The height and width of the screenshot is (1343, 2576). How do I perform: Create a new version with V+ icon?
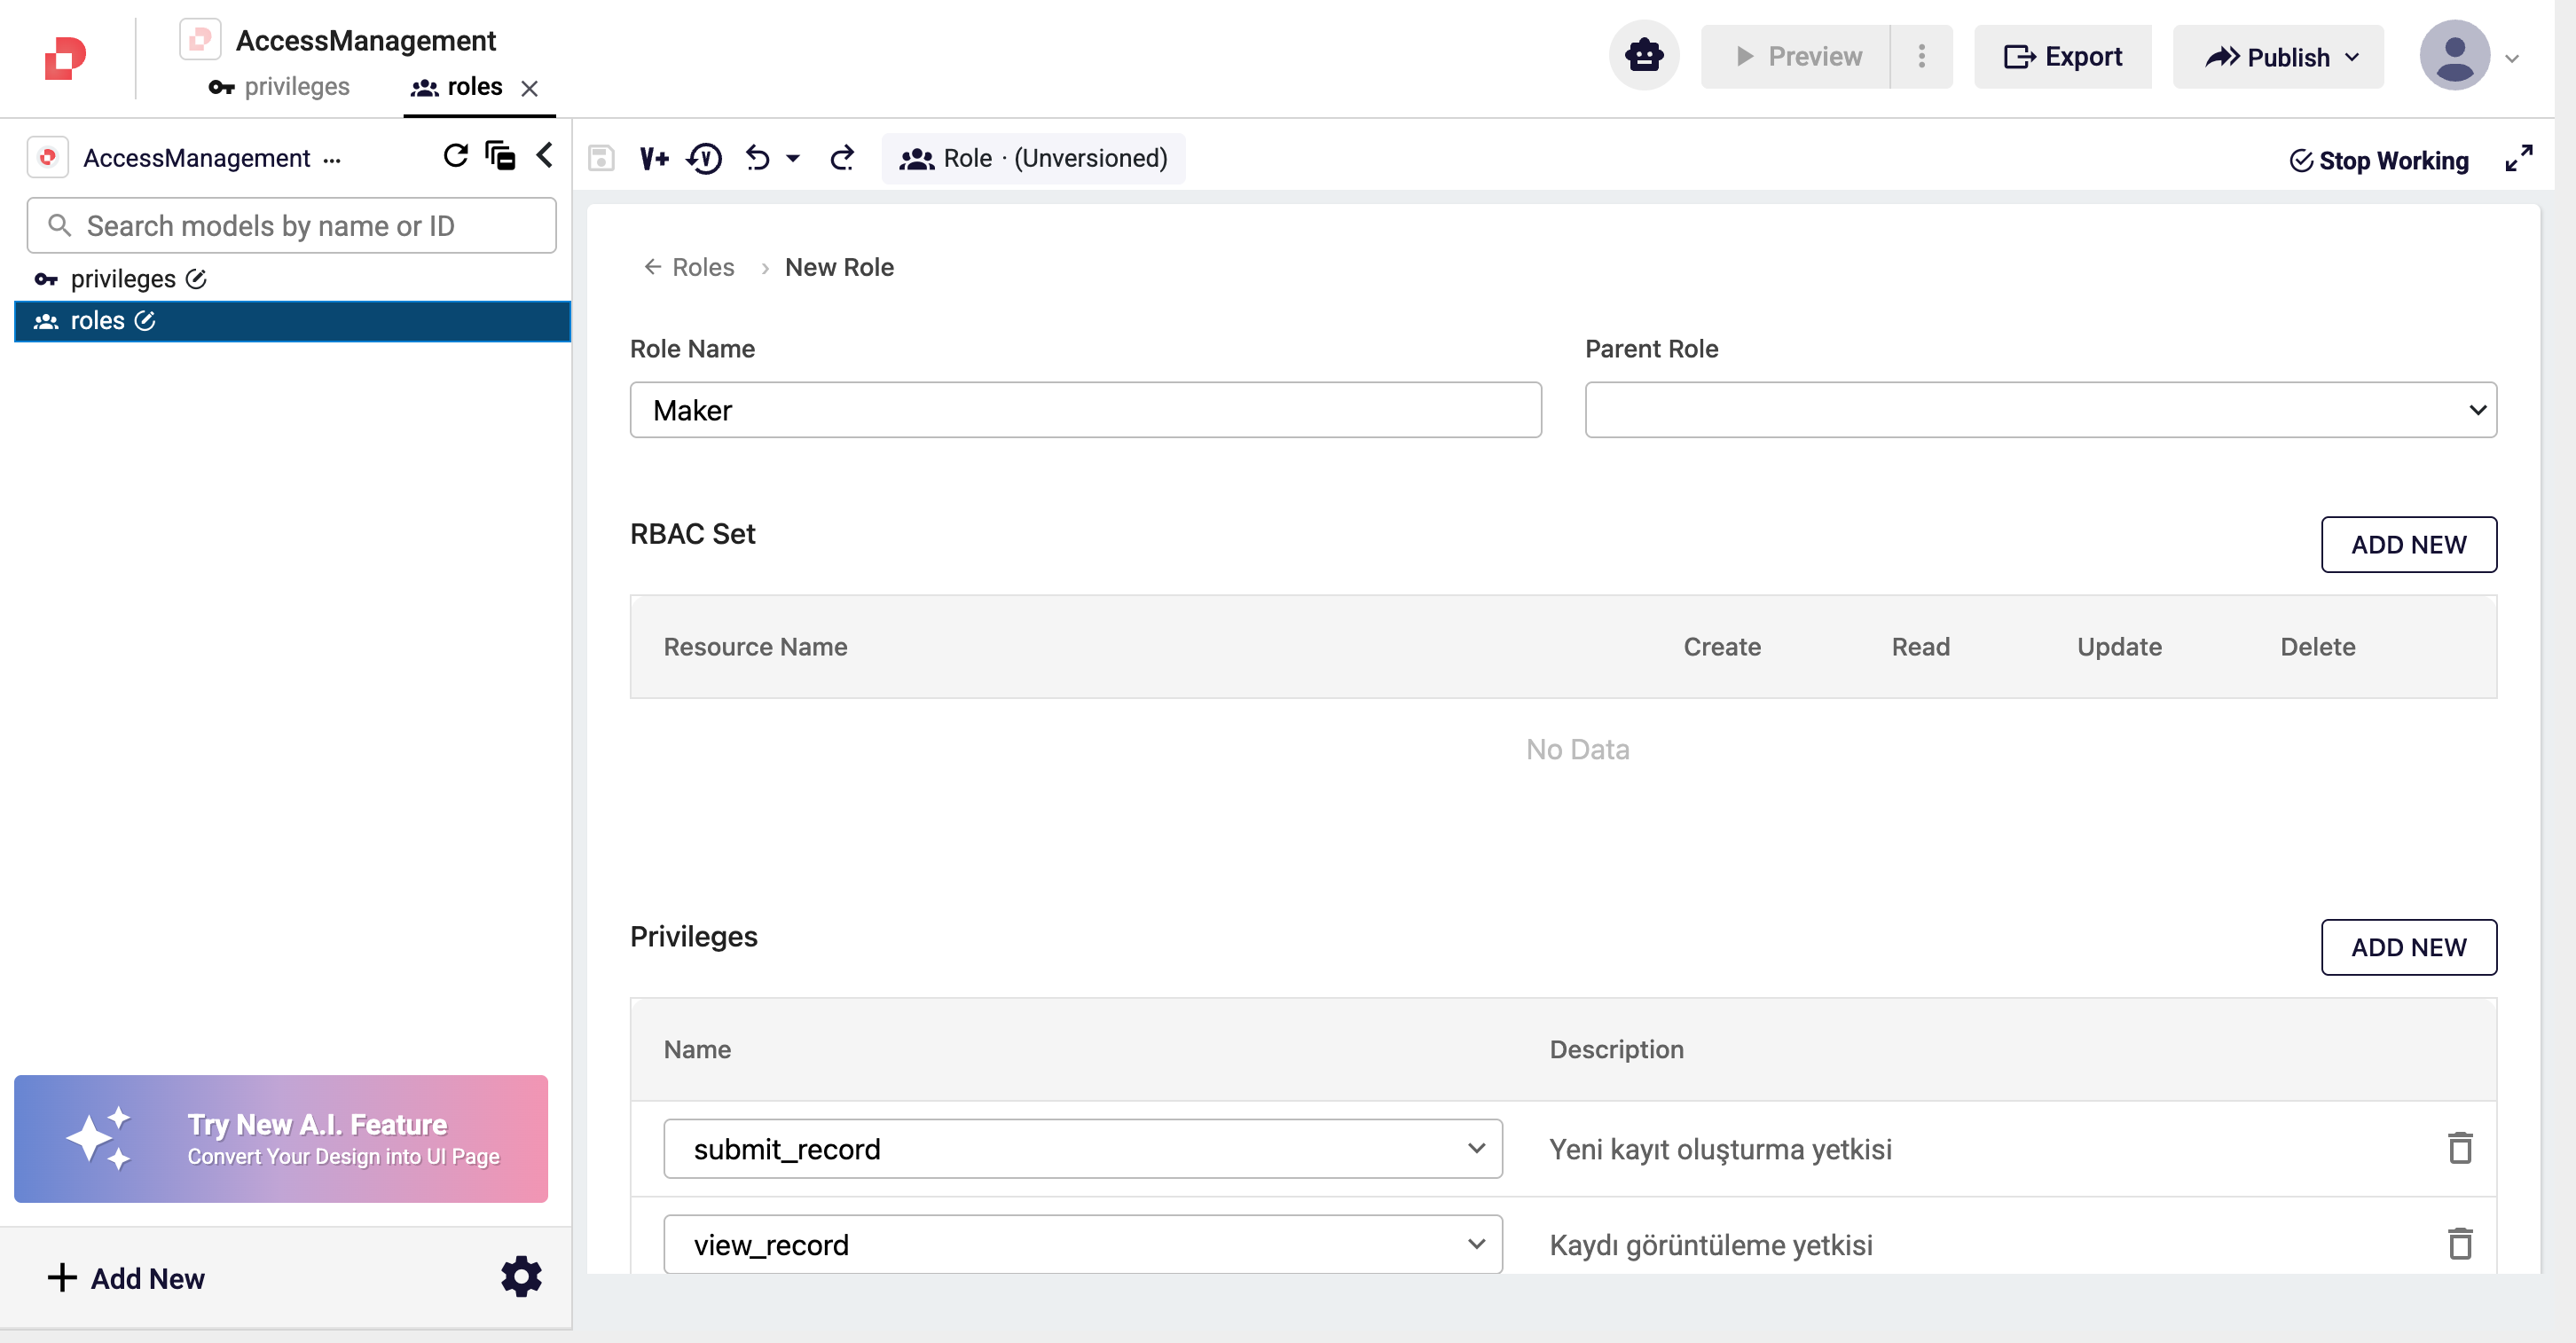654,158
